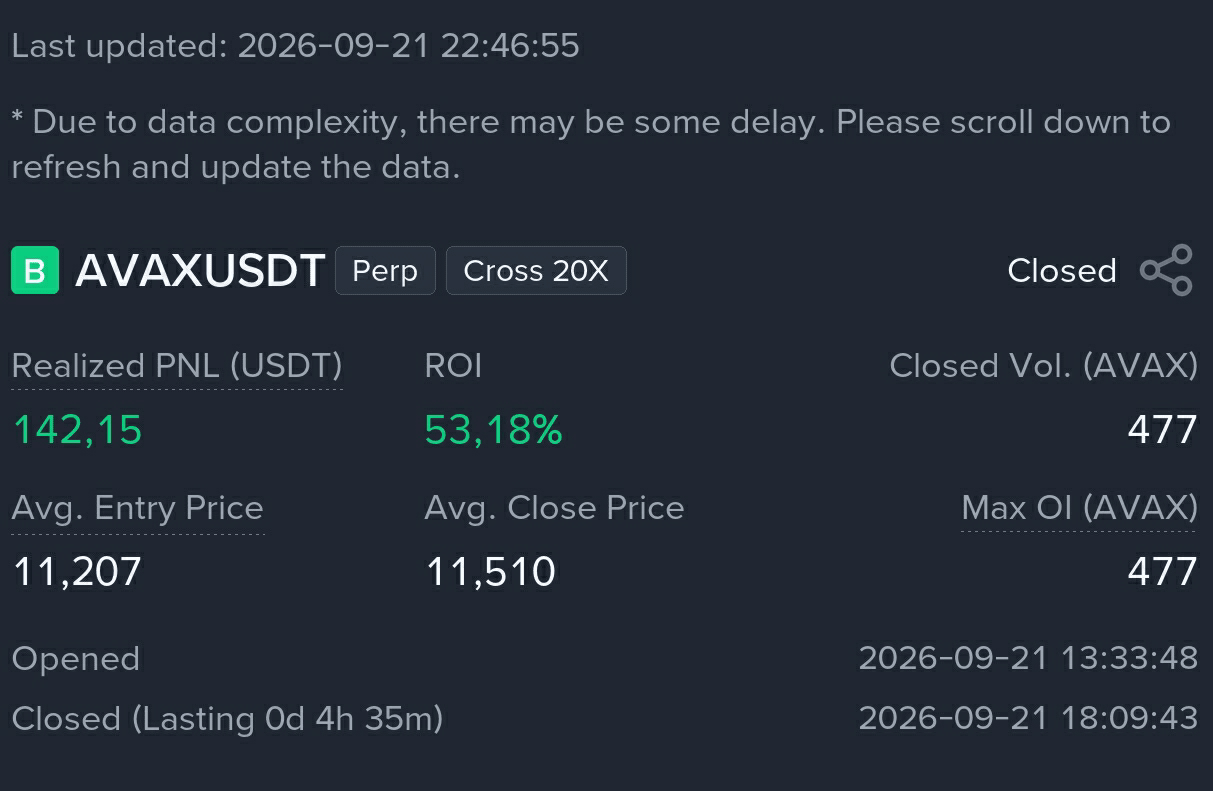The image size is (1213, 791).
Task: Tap the Closed Vol. (AVAX) label
Action: click(1043, 366)
